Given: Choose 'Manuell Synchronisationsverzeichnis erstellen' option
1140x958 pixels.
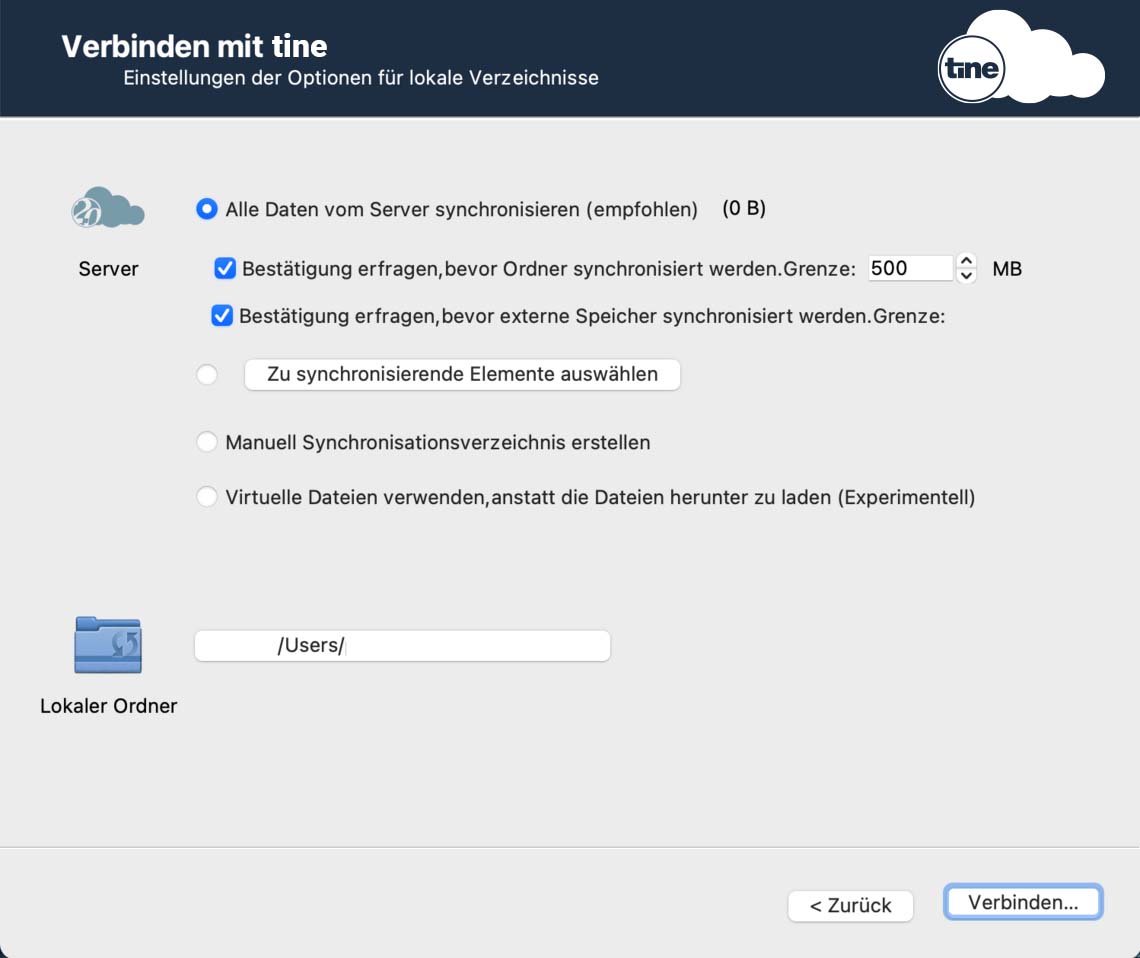Looking at the screenshot, I should pyautogui.click(x=207, y=442).
